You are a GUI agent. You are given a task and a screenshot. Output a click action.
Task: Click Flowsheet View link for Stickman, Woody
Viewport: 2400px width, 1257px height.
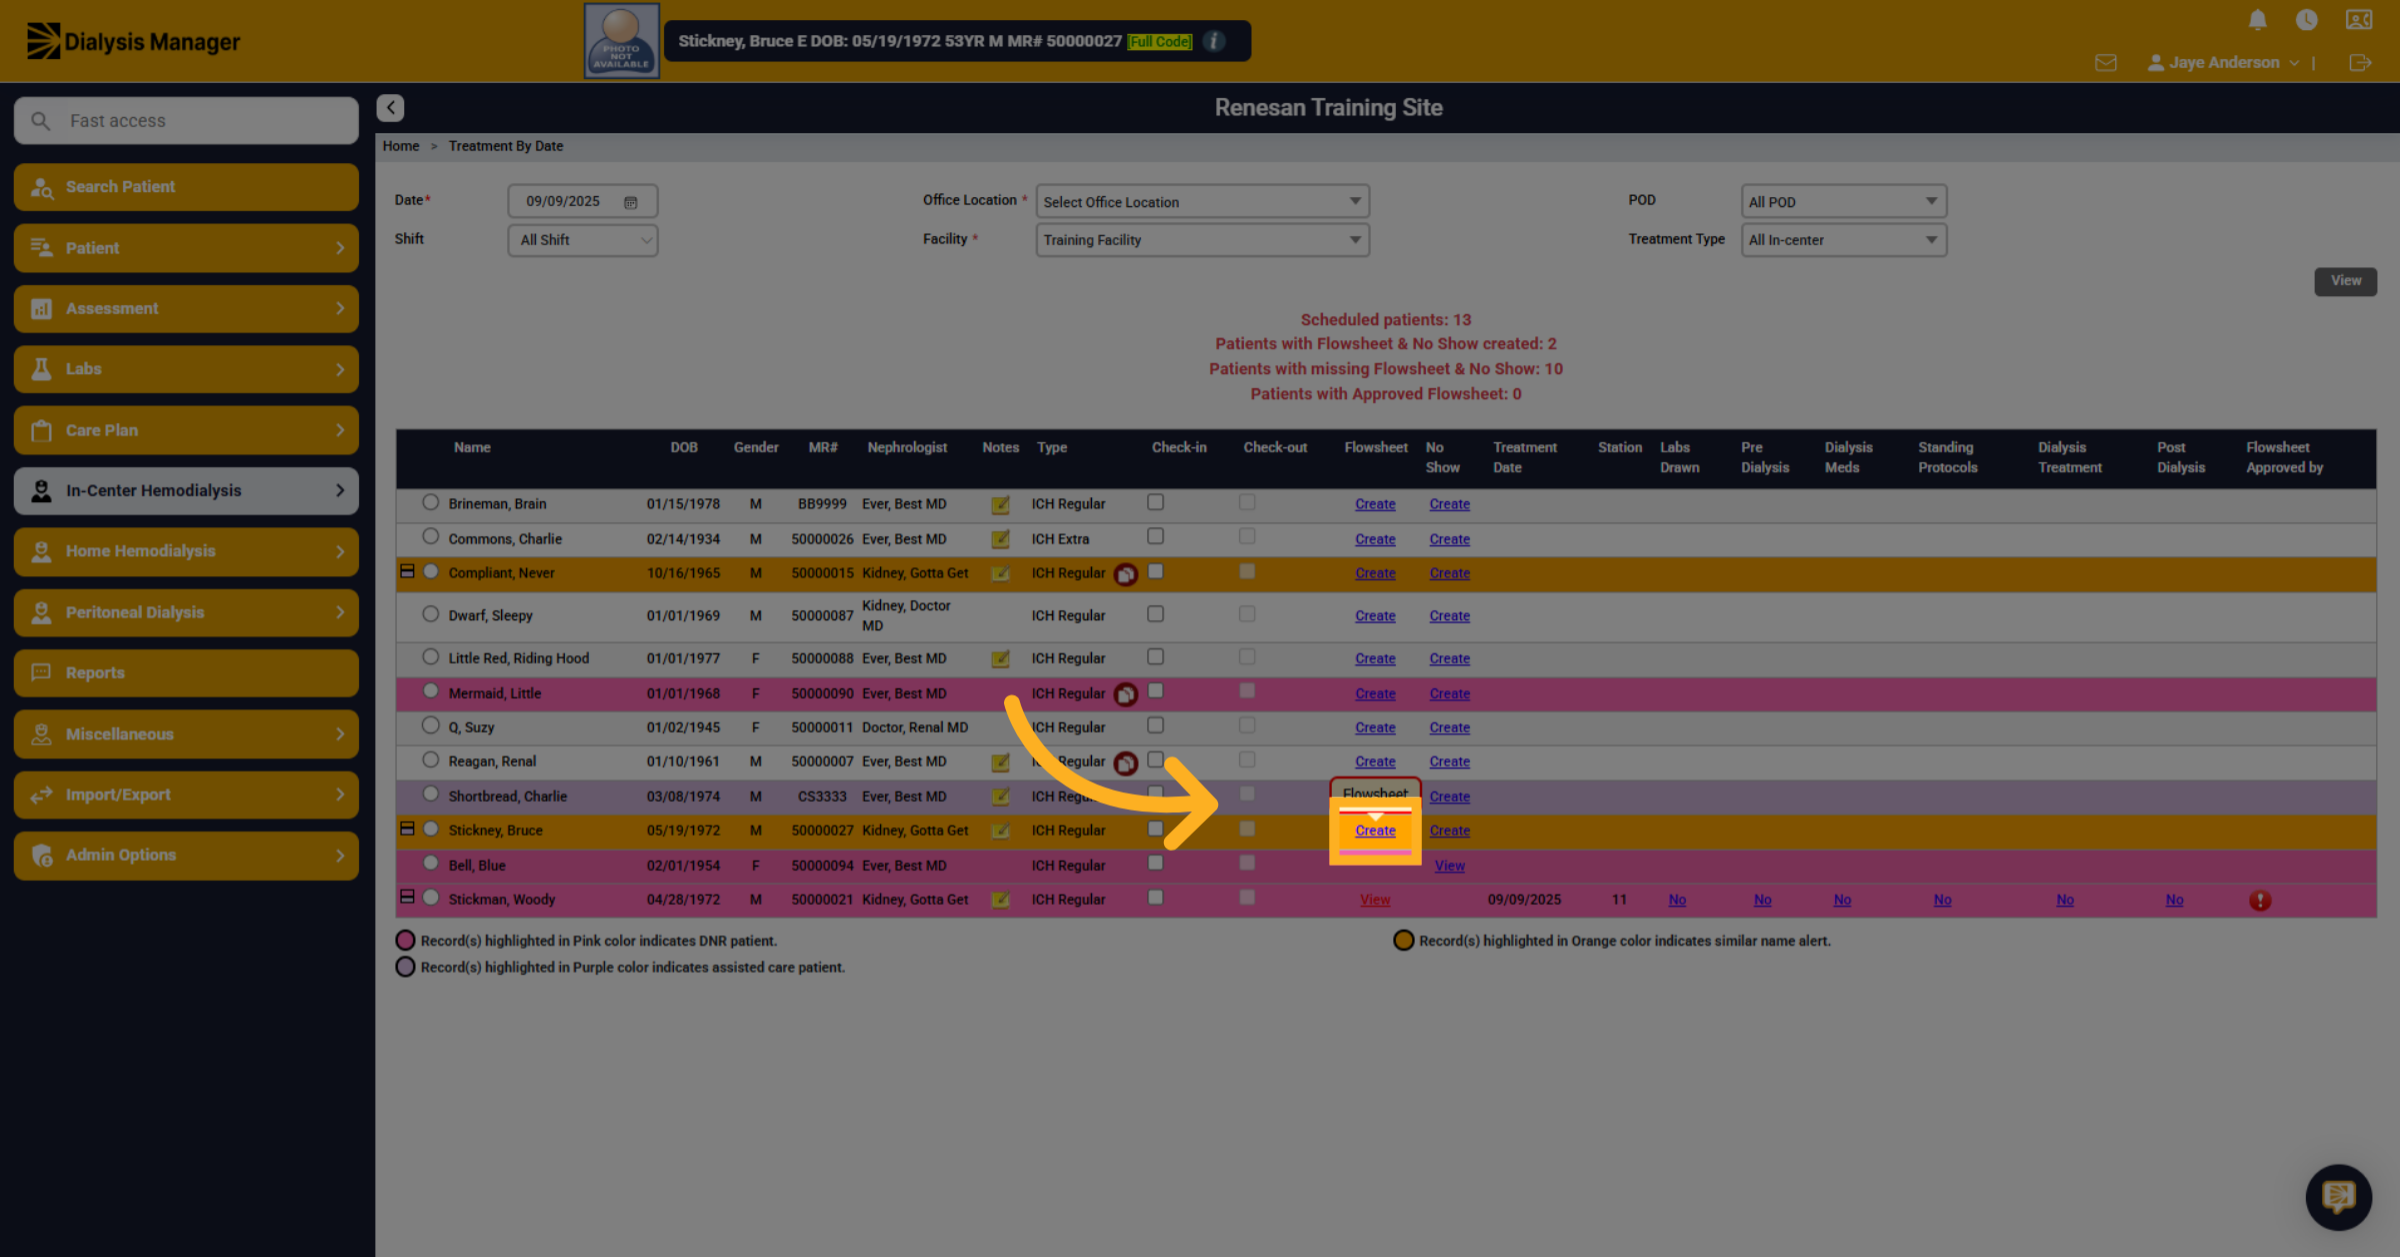pyautogui.click(x=1375, y=900)
